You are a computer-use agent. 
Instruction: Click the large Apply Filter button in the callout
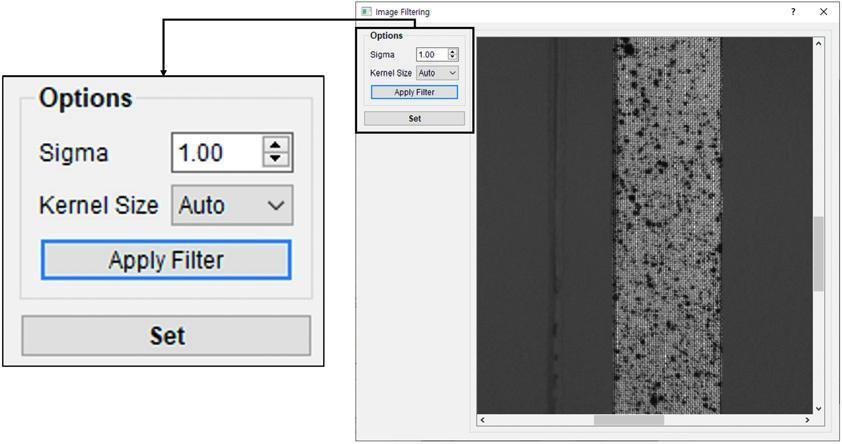coord(166,260)
